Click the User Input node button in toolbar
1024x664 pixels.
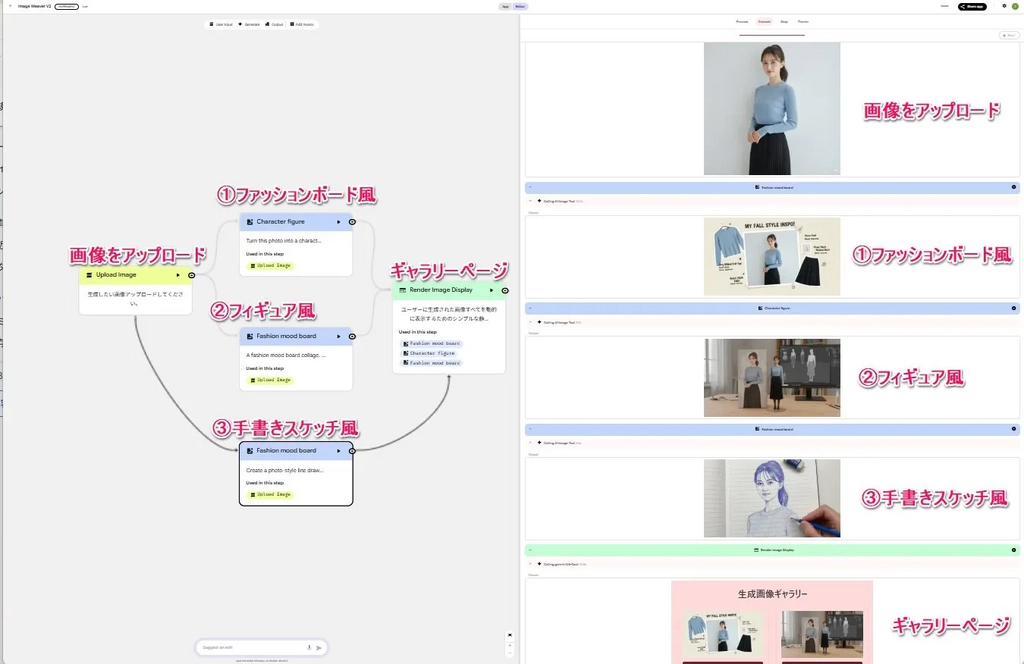tap(222, 24)
